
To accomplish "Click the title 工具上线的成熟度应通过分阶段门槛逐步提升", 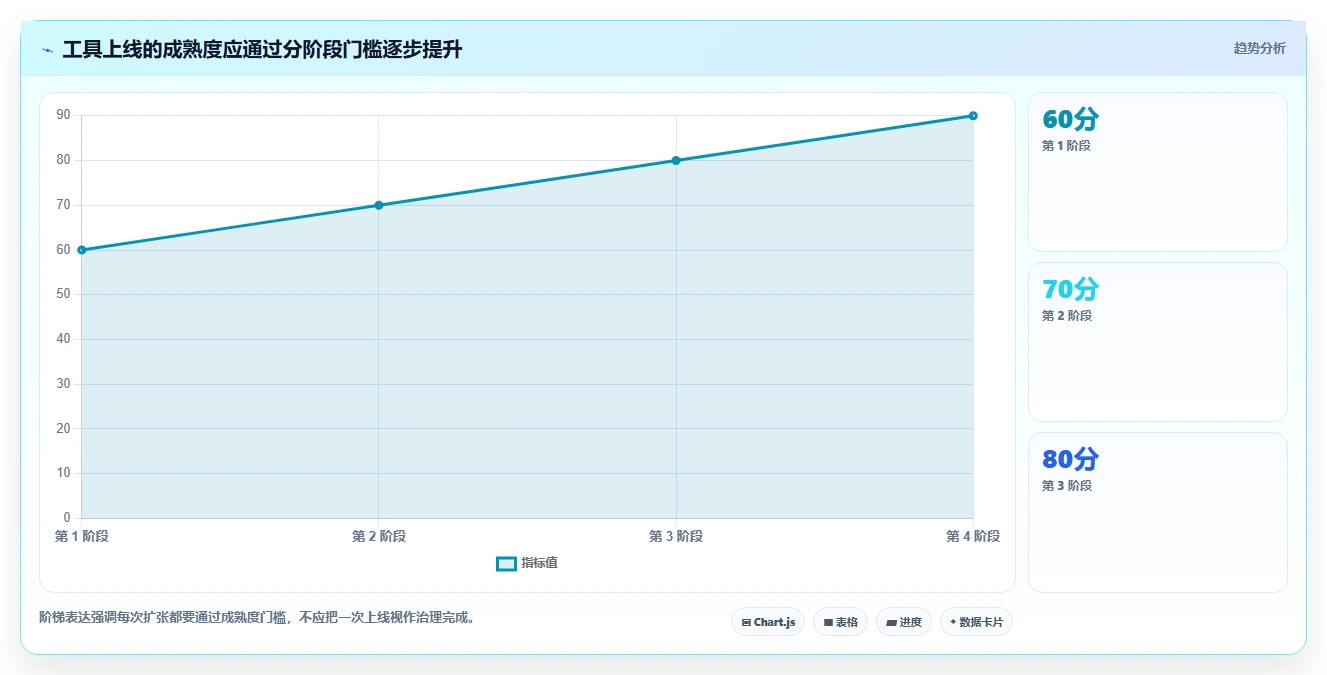I will 262,50.
